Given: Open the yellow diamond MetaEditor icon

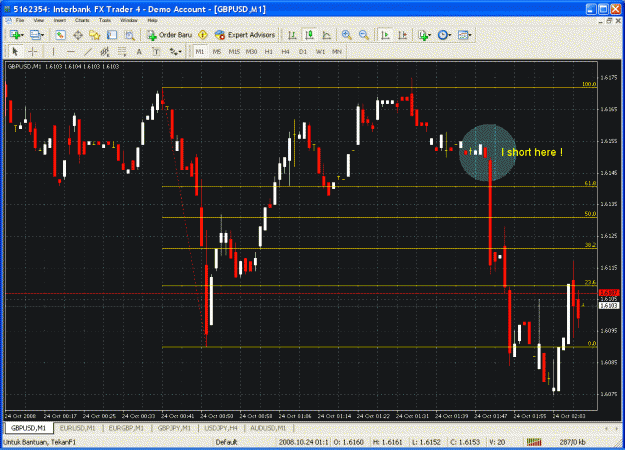Looking at the screenshot, I should point(202,35).
